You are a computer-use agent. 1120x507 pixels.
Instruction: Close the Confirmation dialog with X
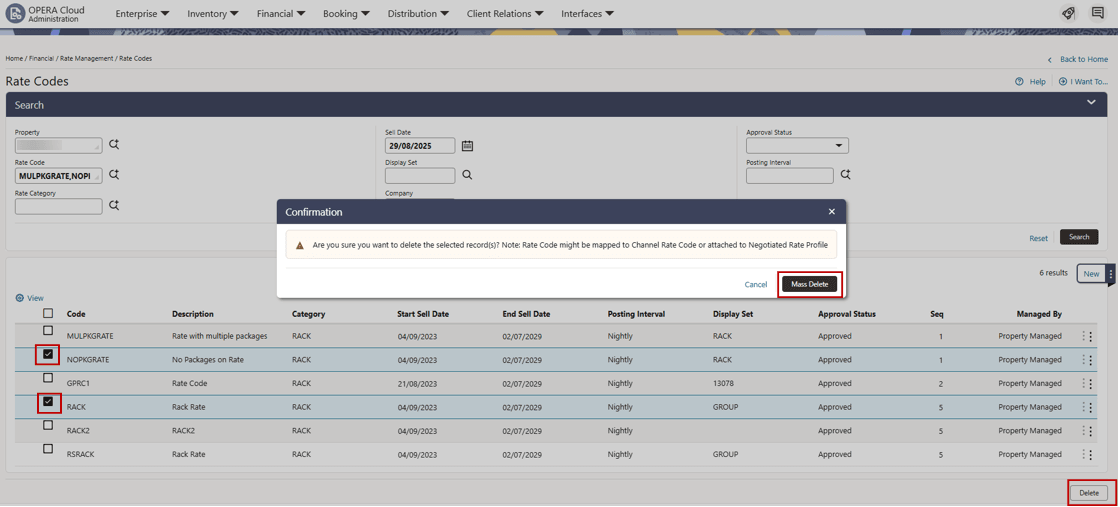(831, 212)
